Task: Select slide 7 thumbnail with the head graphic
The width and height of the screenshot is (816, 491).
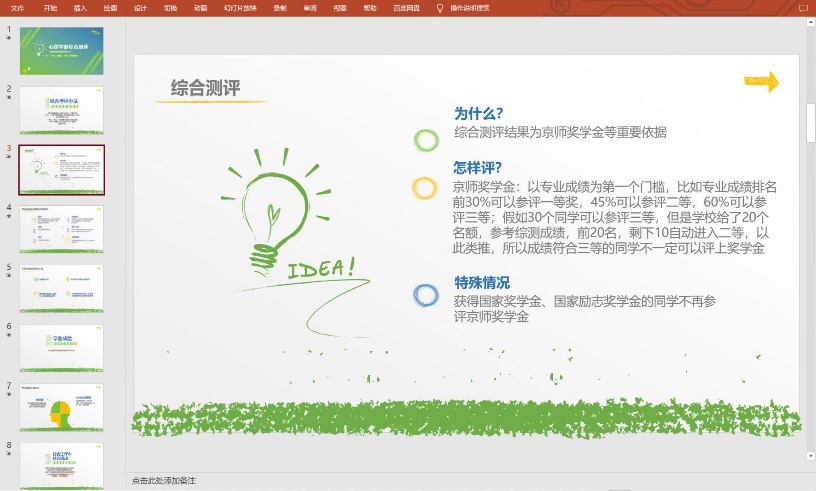Action: pos(61,407)
